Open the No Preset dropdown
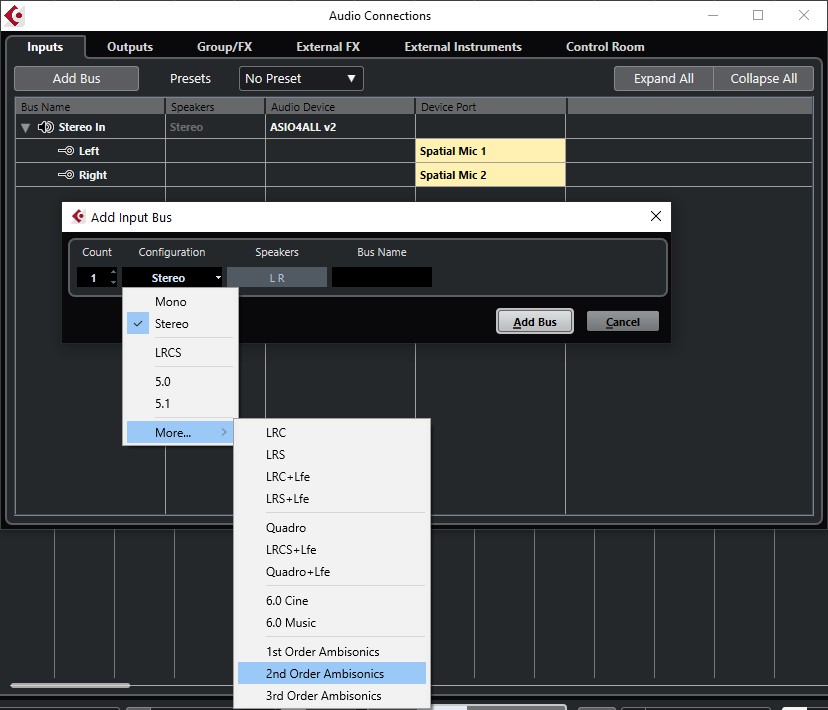The width and height of the screenshot is (828, 710). pyautogui.click(x=301, y=79)
